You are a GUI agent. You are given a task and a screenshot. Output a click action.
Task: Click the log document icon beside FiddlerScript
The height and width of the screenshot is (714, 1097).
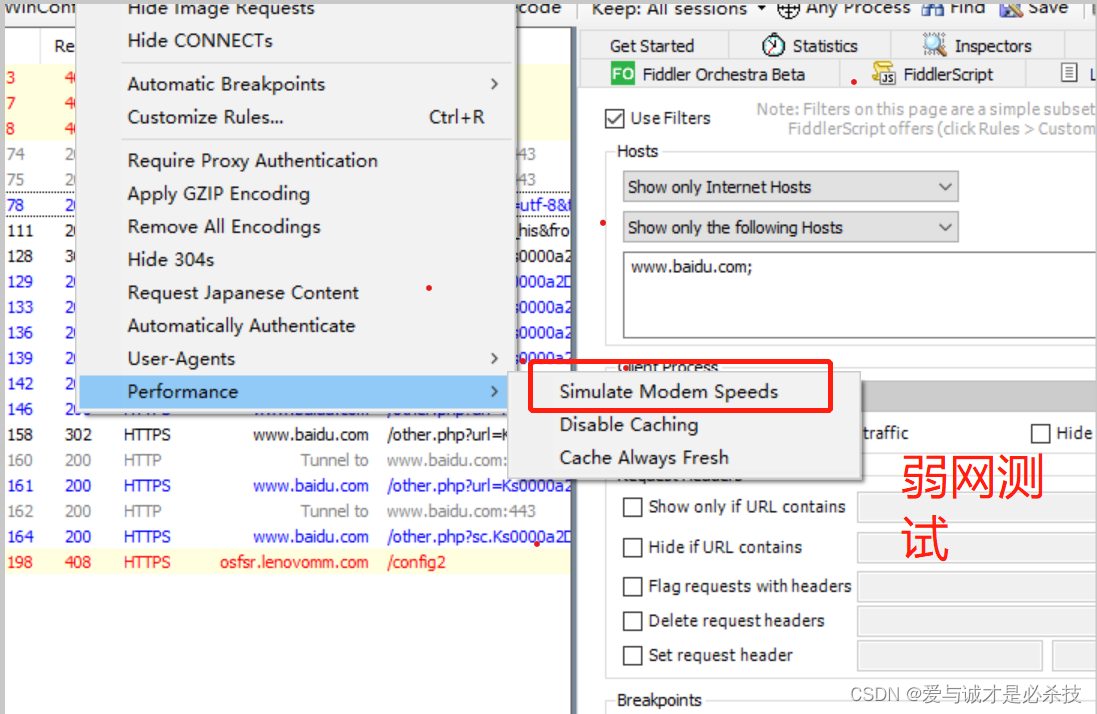[1068, 72]
